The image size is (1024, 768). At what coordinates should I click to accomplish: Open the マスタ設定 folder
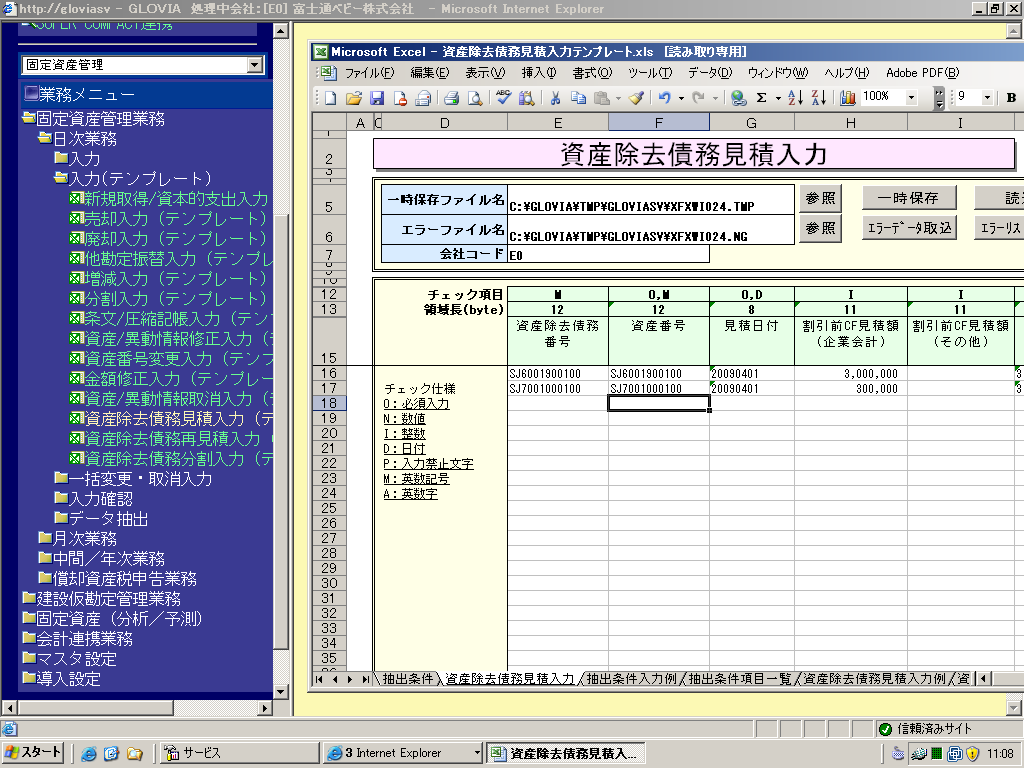coord(69,659)
